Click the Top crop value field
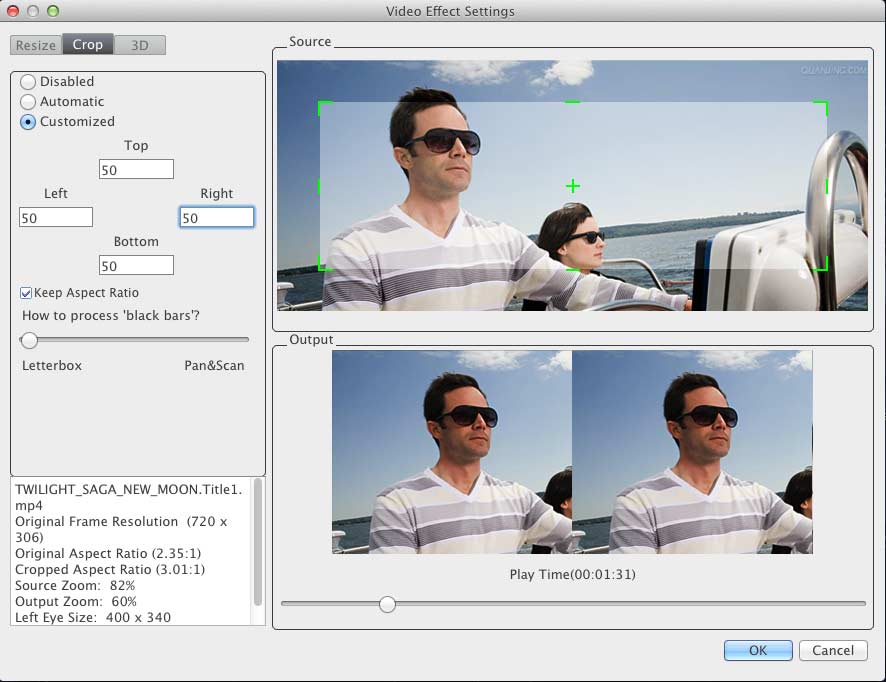The width and height of the screenshot is (886, 682). [x=136, y=170]
